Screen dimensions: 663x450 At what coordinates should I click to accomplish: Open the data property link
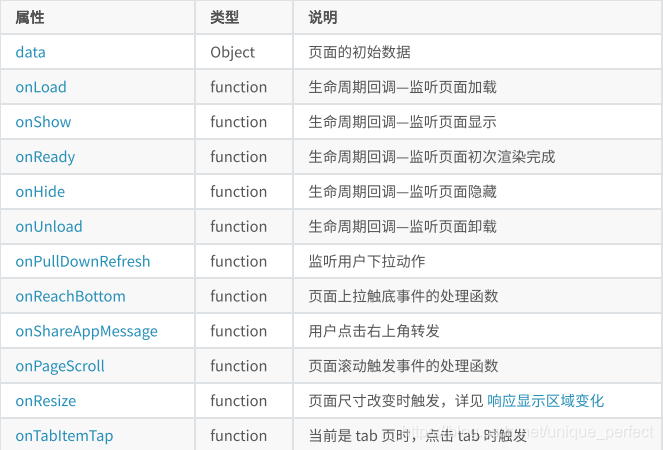[x=30, y=52]
